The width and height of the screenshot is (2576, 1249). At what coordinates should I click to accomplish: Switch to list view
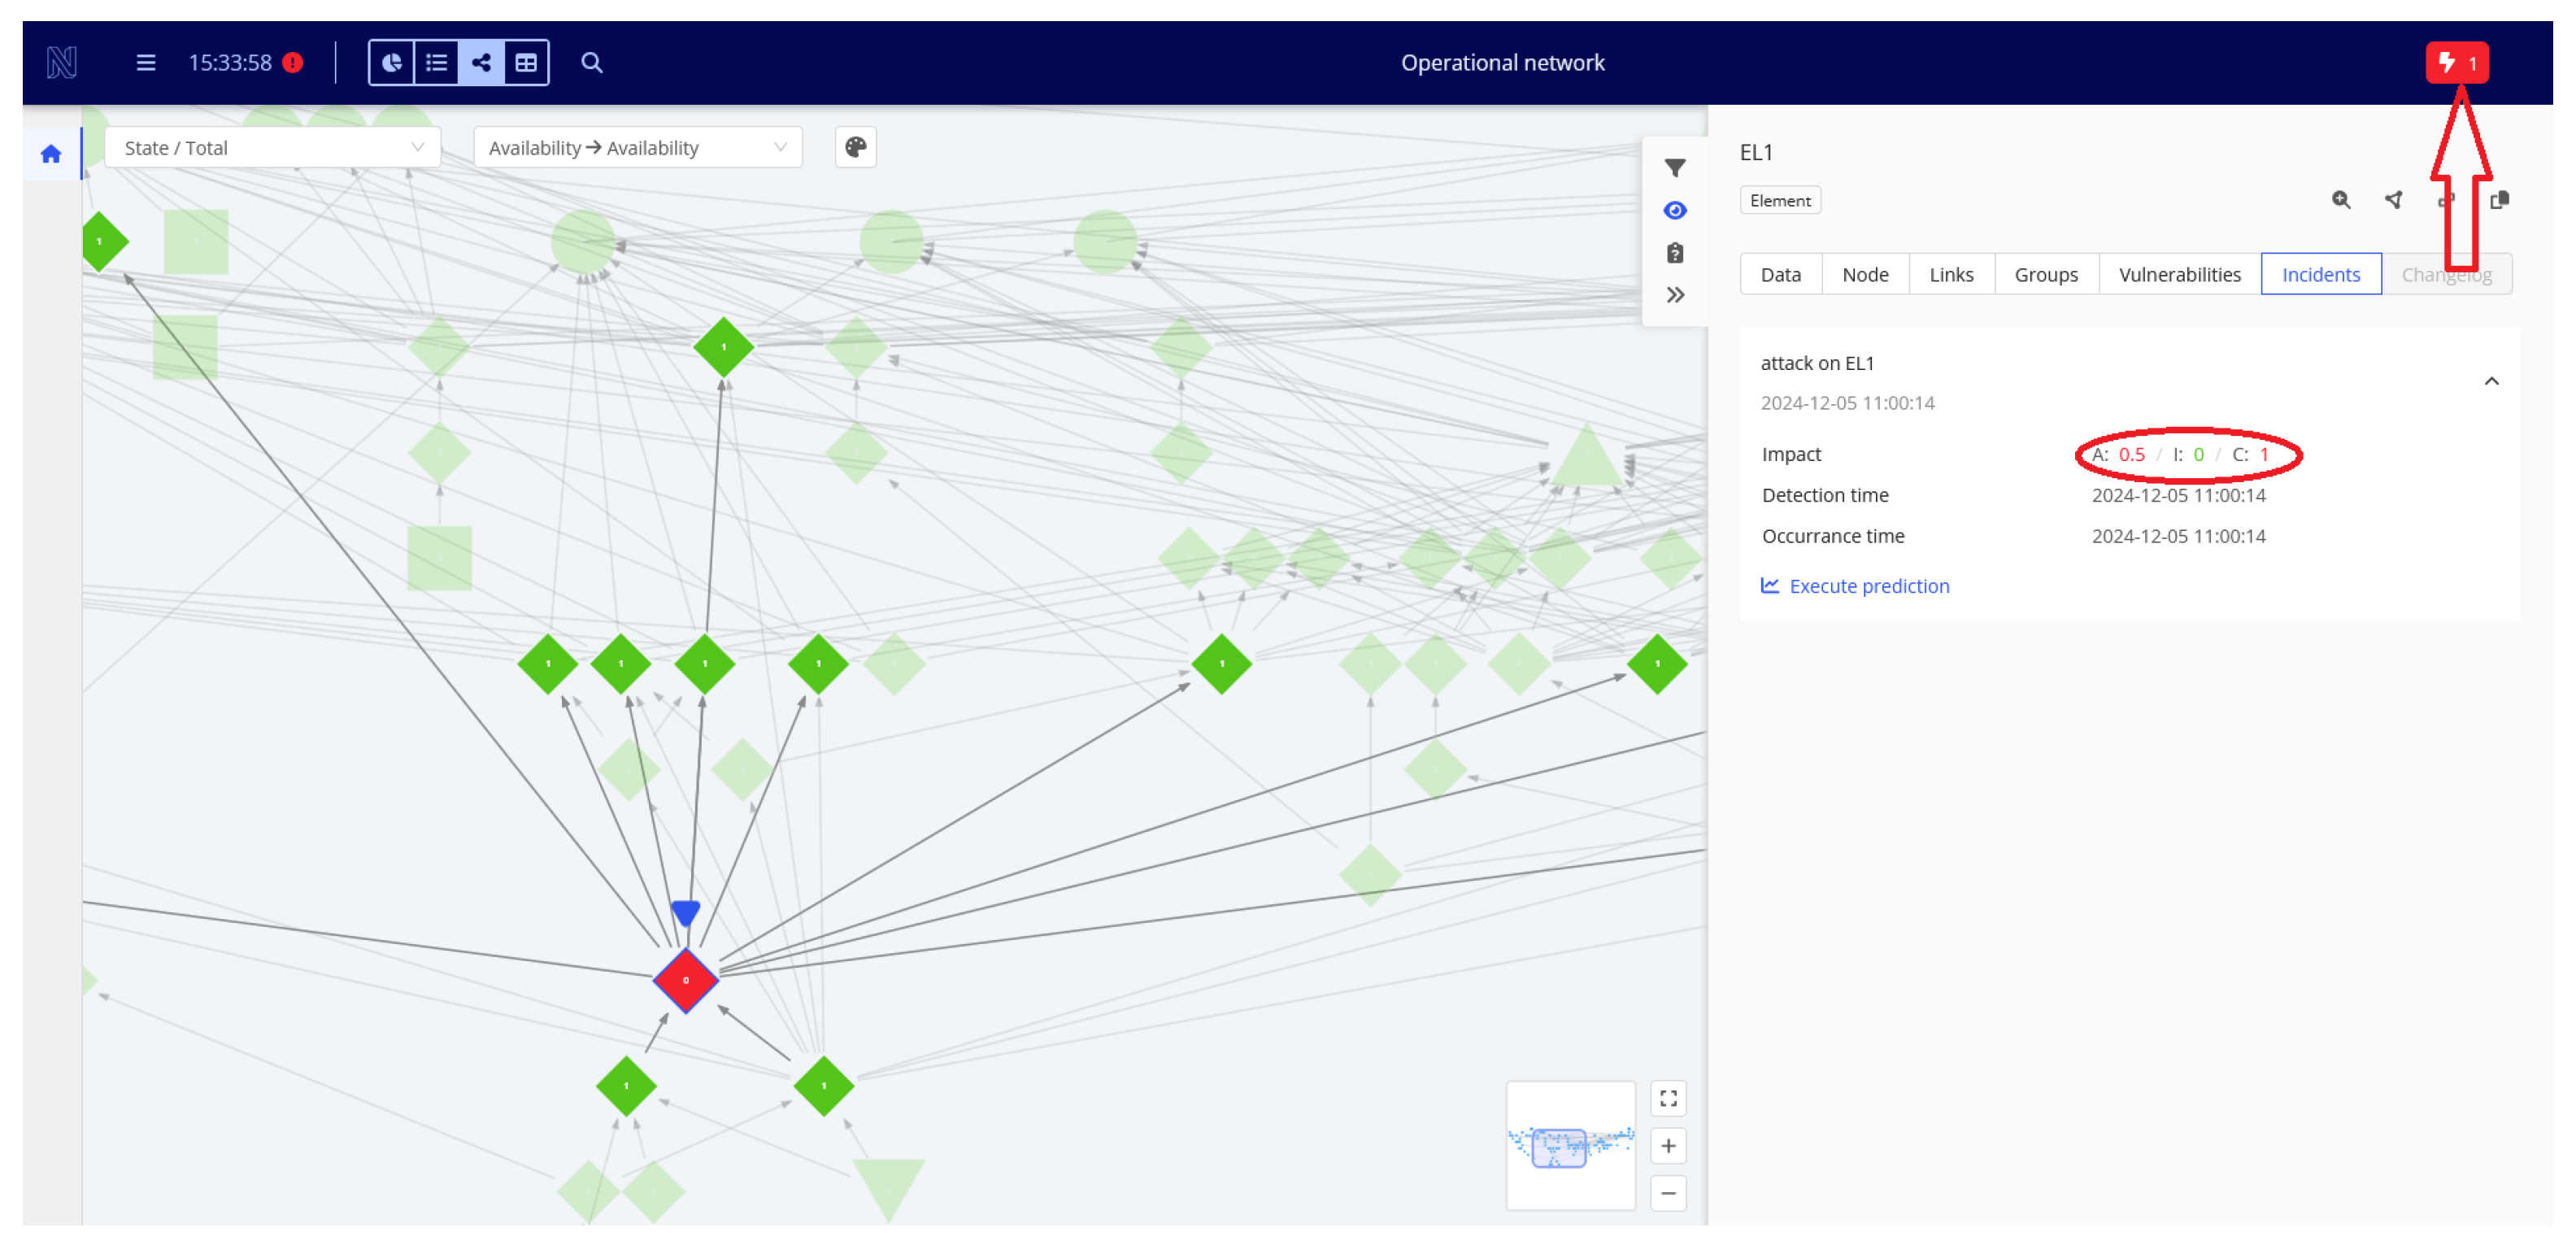tap(436, 63)
